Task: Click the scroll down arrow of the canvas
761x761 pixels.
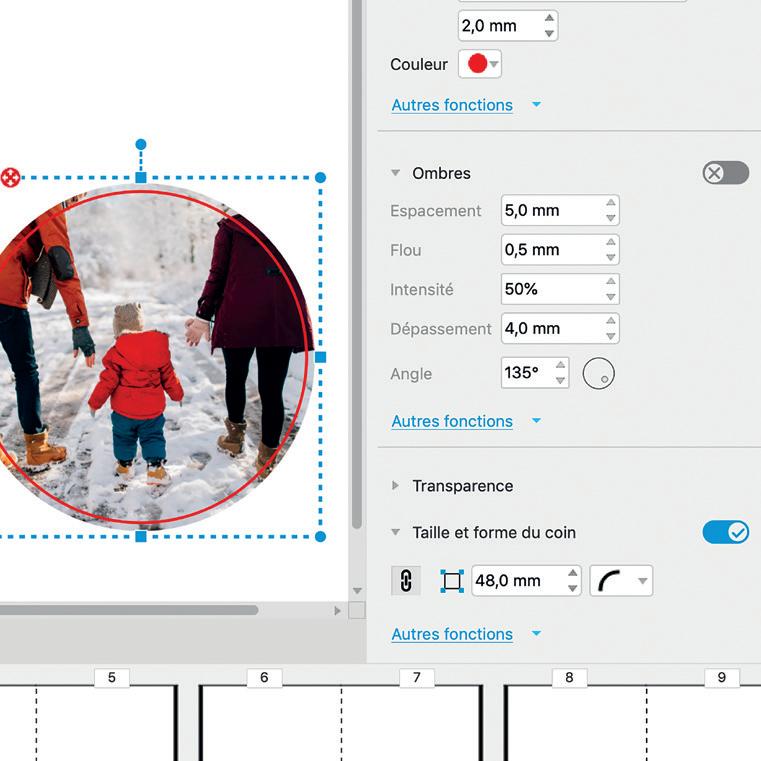Action: point(357,591)
